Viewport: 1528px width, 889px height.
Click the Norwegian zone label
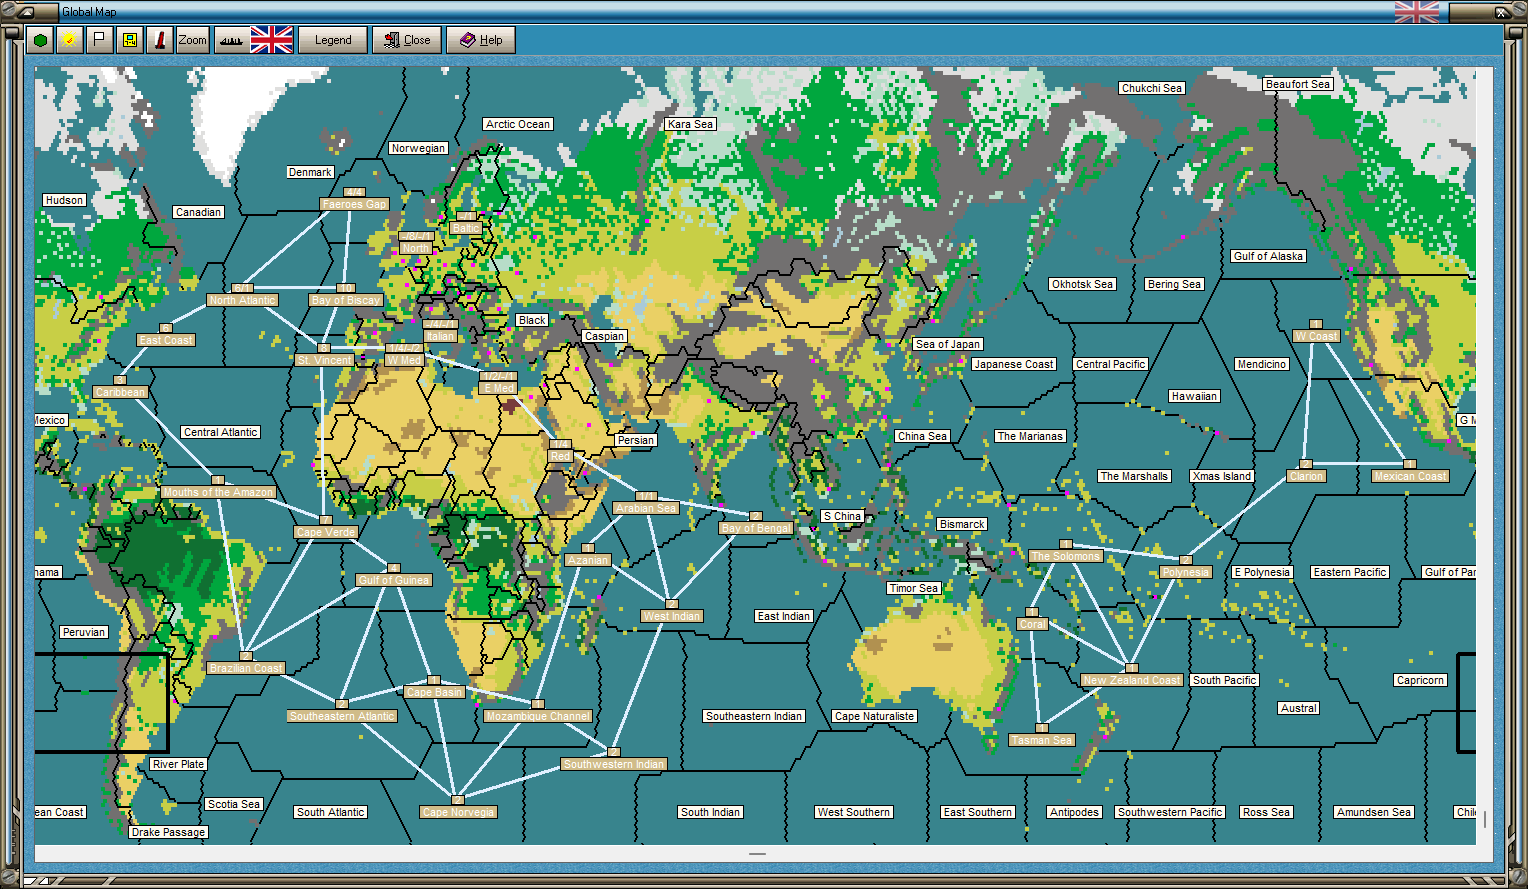click(418, 148)
